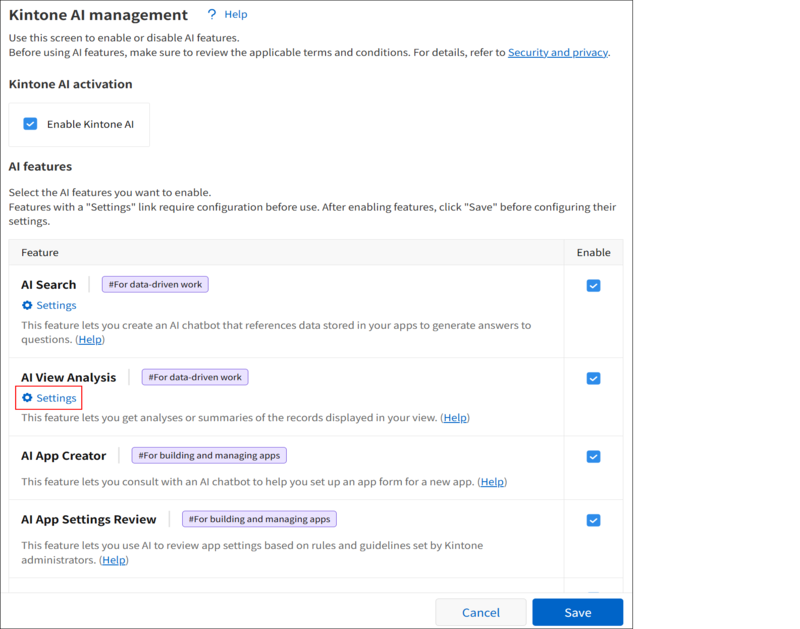Click the gear icon under AI Search

pos(27,305)
